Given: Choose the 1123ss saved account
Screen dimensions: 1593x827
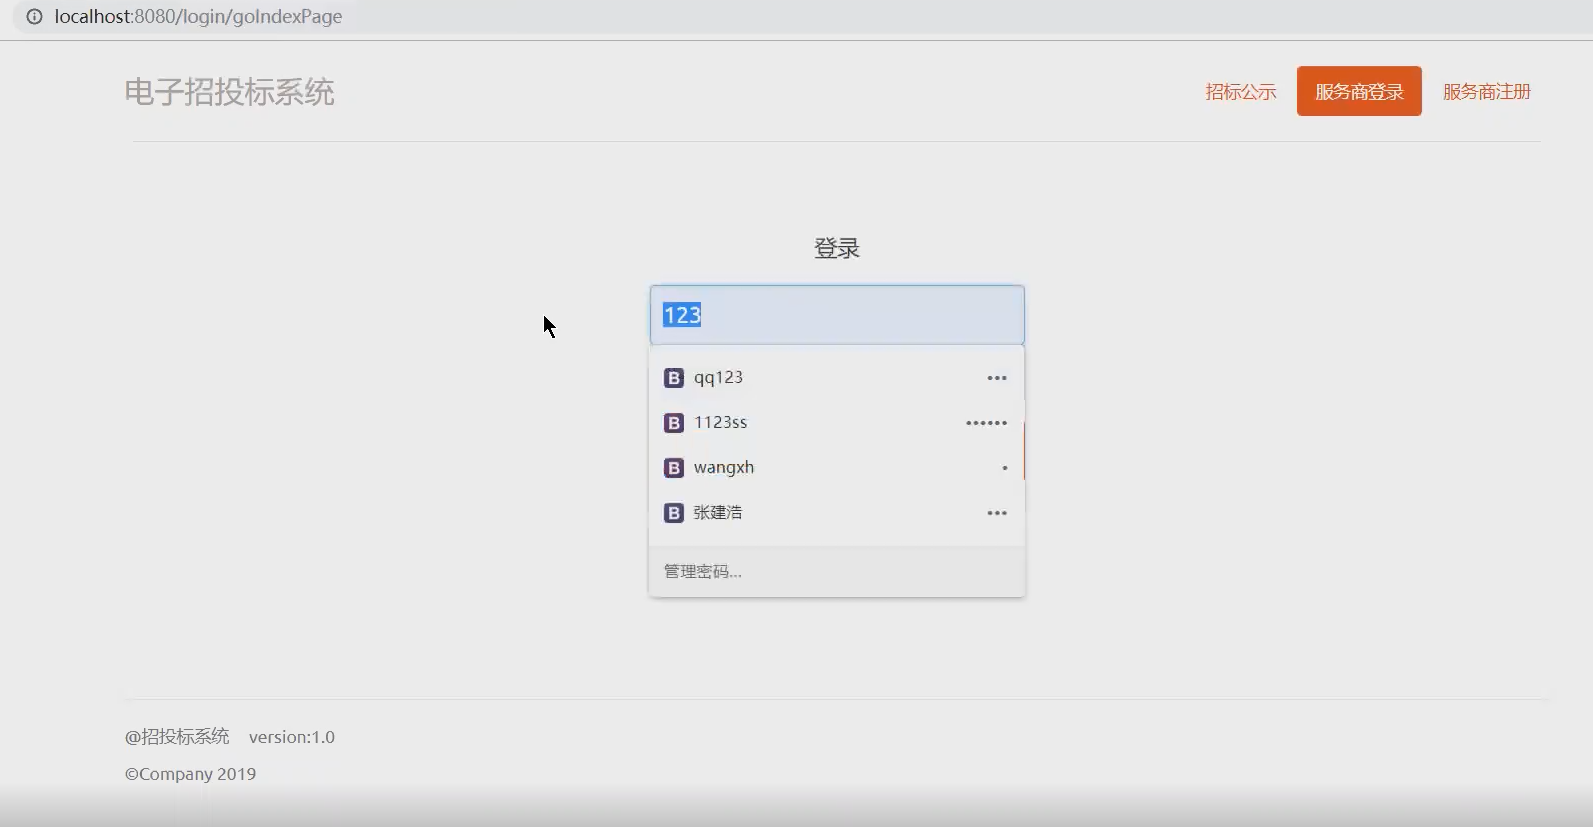Looking at the screenshot, I should (x=837, y=423).
